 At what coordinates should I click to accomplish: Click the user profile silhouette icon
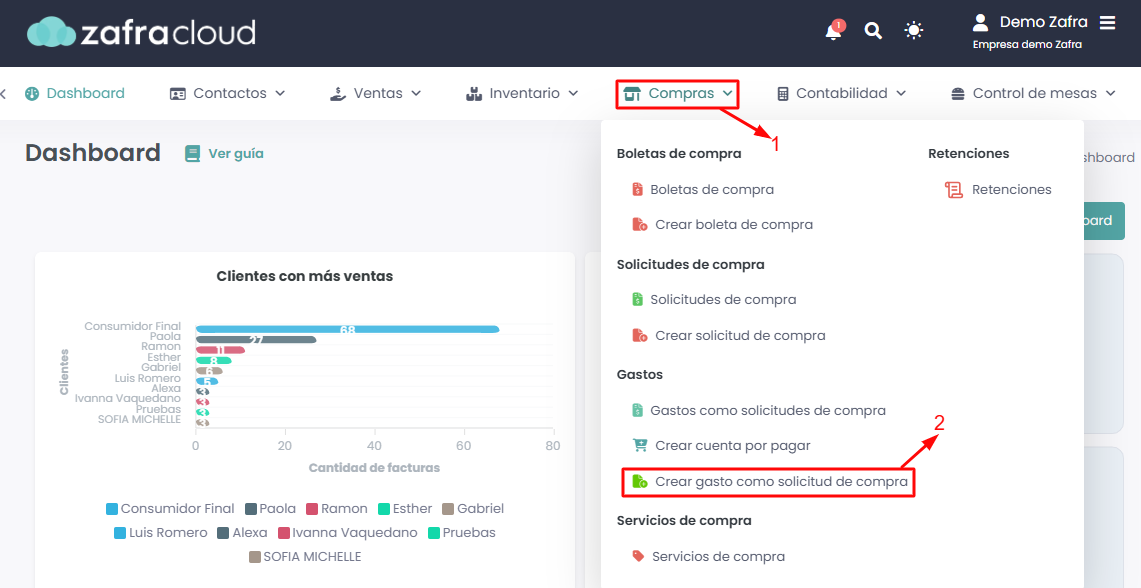pos(980,23)
